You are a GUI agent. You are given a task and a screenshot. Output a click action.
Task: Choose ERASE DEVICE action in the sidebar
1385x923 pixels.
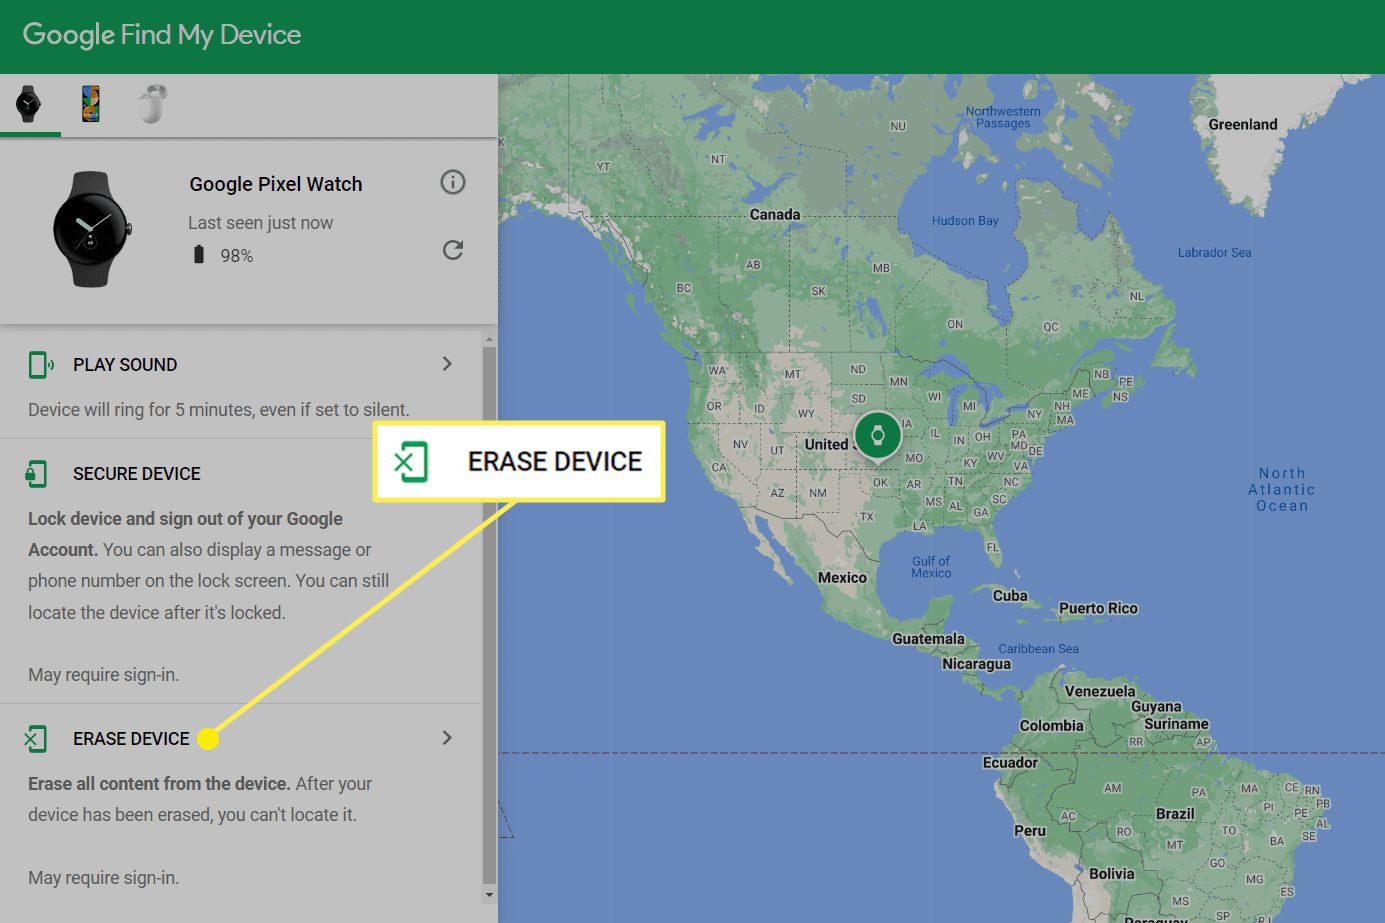131,739
